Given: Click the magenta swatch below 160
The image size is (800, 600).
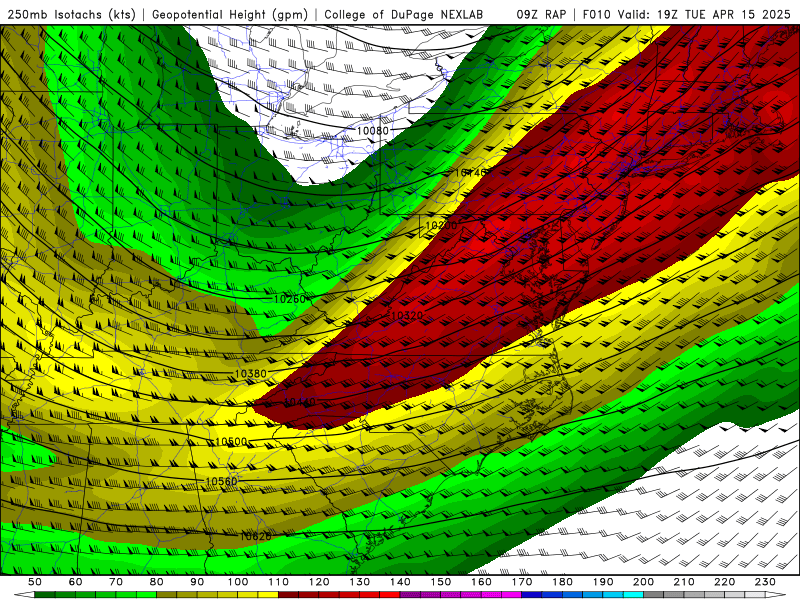Looking at the screenshot, I should tap(491, 595).
